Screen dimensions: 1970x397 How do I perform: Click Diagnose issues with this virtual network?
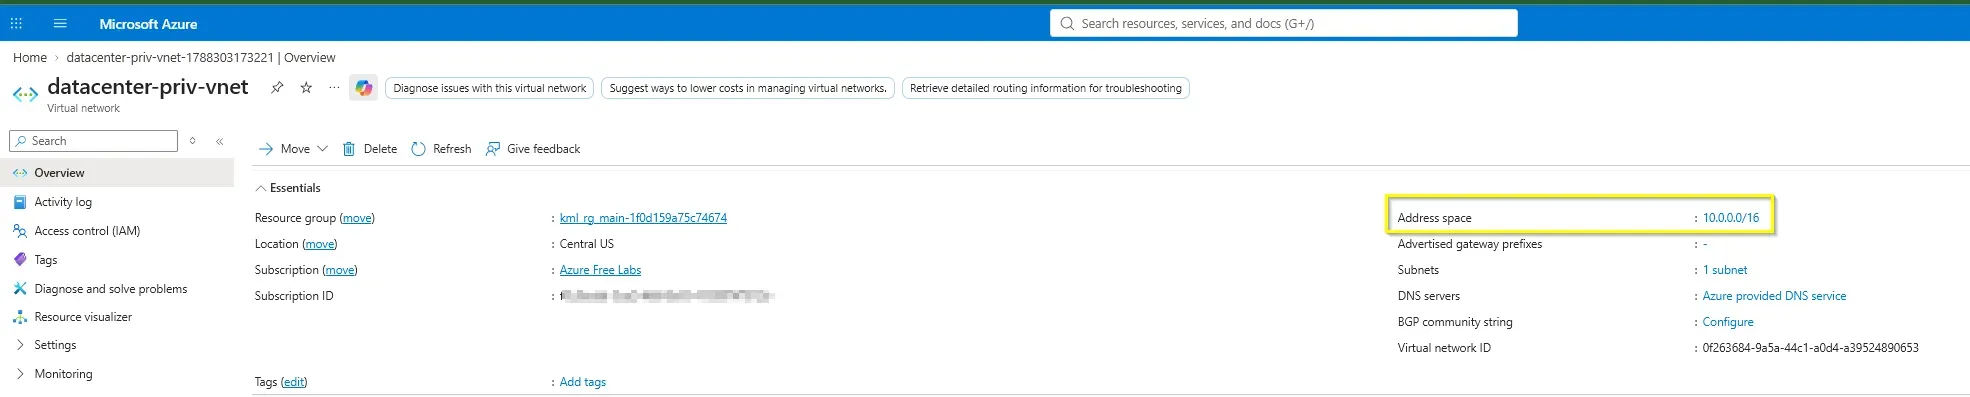coord(490,88)
